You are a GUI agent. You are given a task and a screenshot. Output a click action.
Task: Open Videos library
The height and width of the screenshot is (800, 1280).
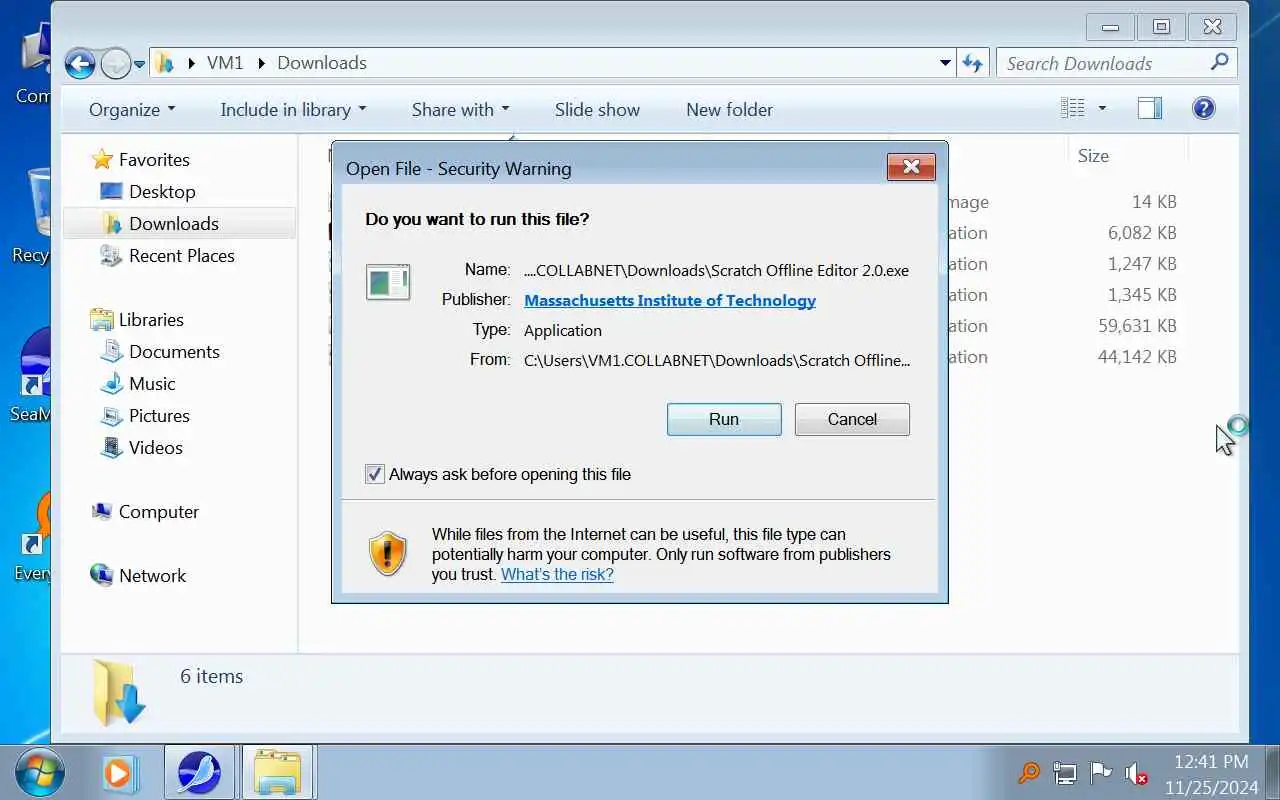point(156,447)
